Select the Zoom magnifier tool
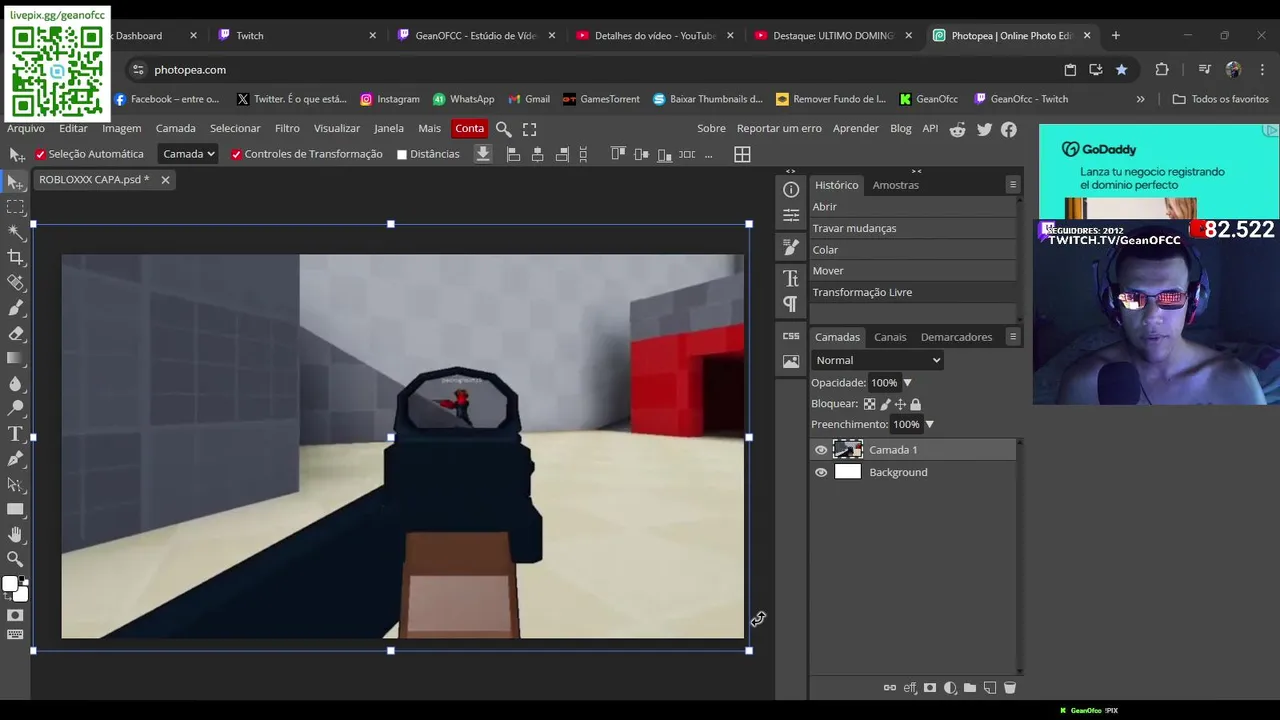The width and height of the screenshot is (1280, 720). (x=15, y=559)
